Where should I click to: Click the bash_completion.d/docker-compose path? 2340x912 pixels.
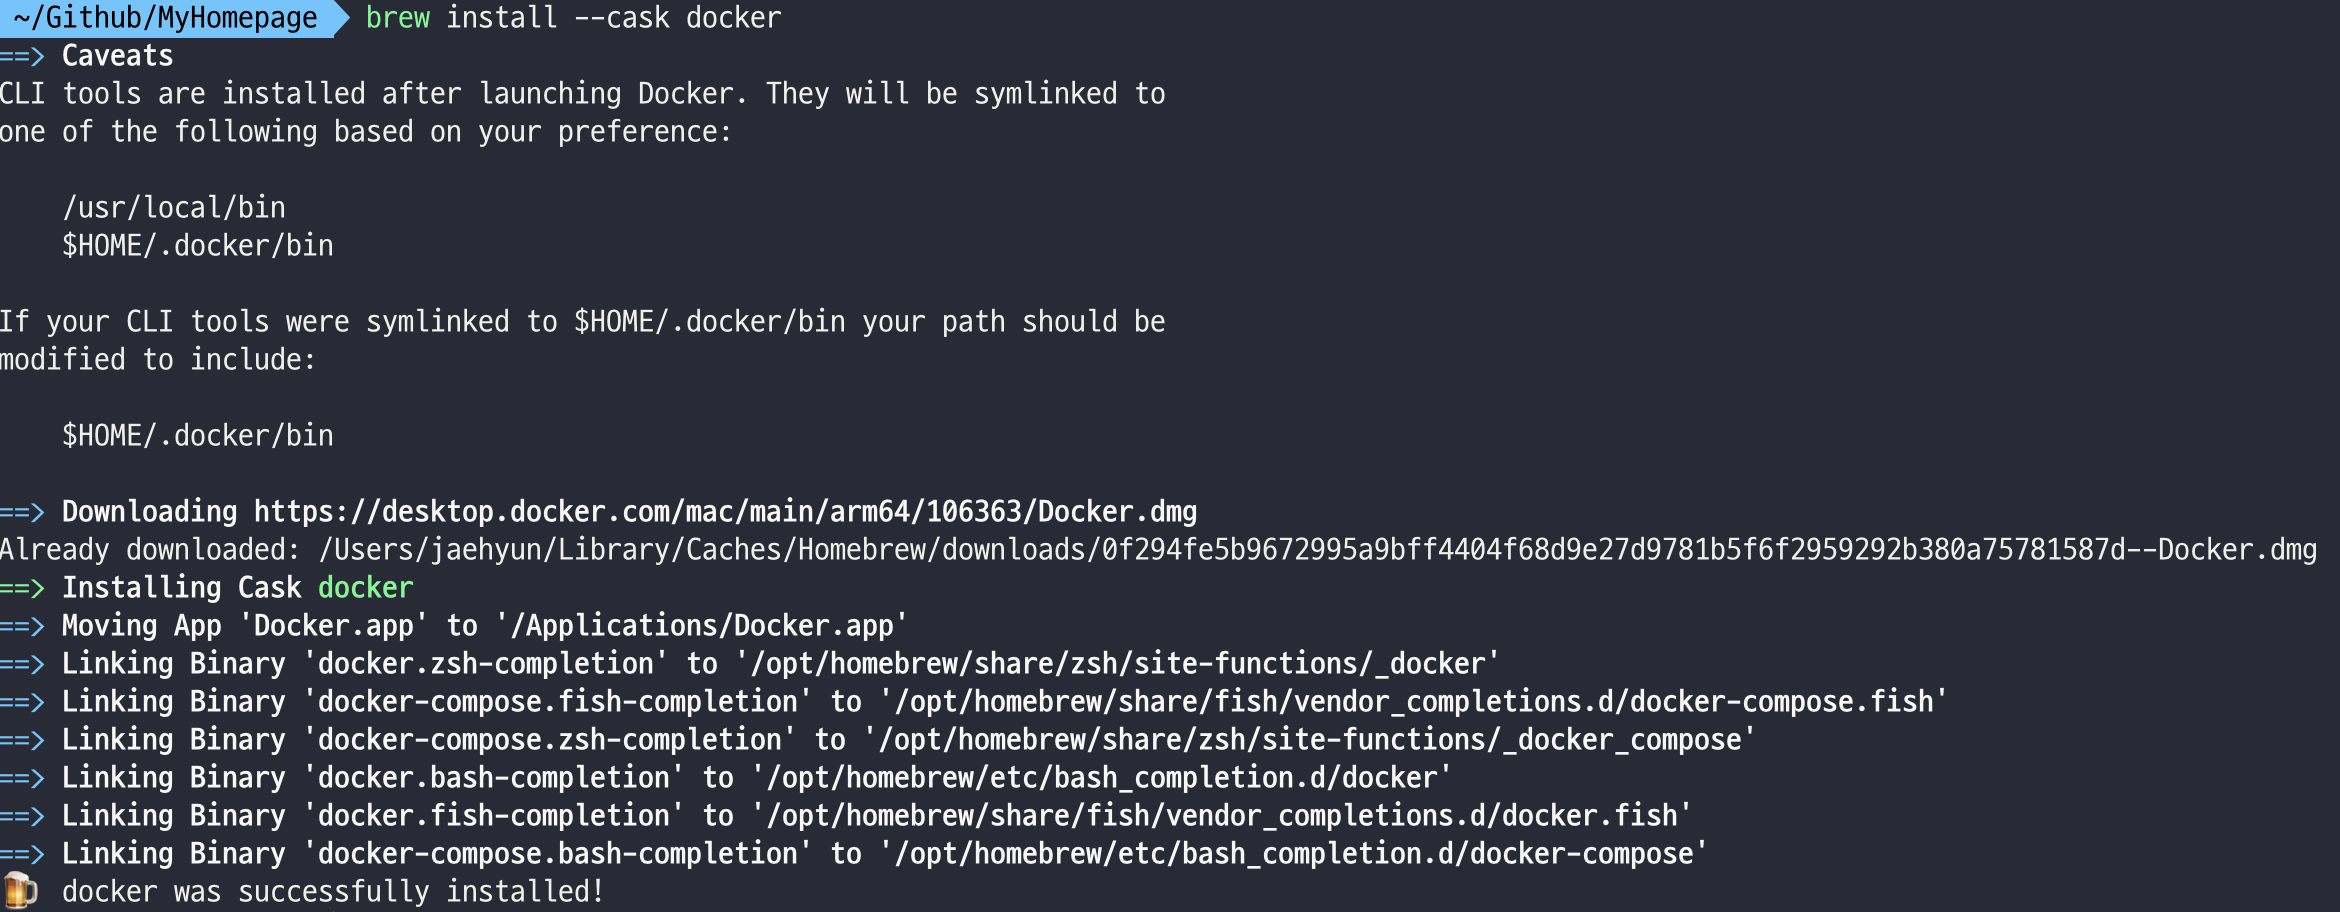pyautogui.click(x=1294, y=854)
